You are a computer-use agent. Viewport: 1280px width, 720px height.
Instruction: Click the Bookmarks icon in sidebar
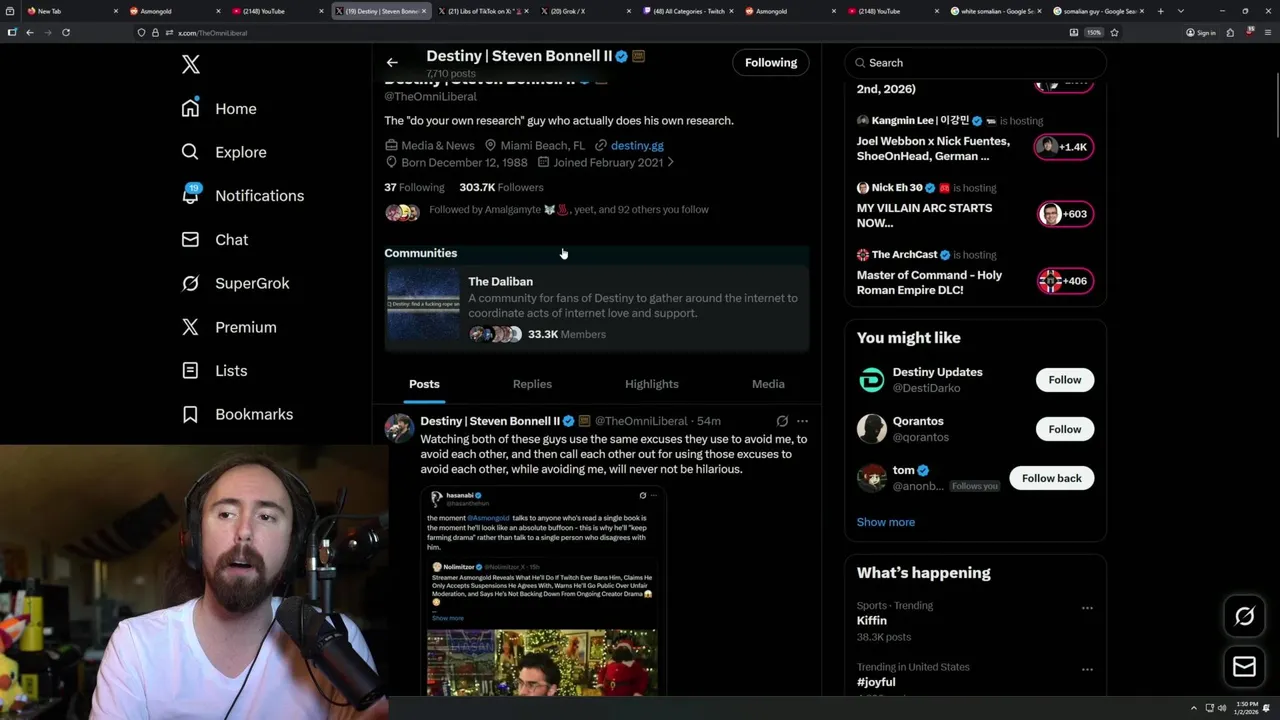[190, 414]
